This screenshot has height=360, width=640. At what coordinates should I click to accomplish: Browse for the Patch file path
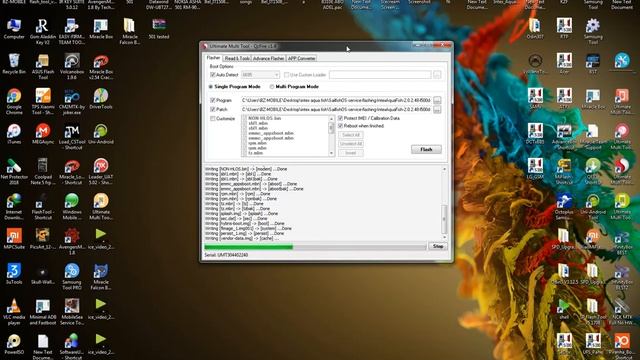(437, 109)
